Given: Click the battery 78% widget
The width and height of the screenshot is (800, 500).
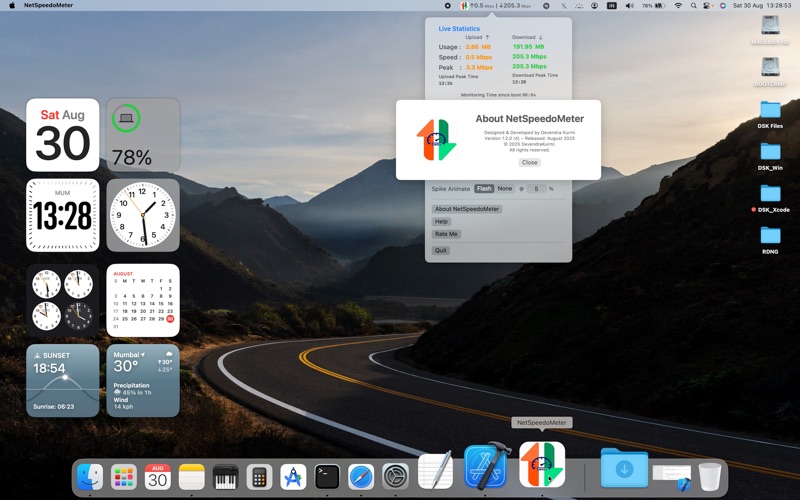Looking at the screenshot, I should click(143, 135).
